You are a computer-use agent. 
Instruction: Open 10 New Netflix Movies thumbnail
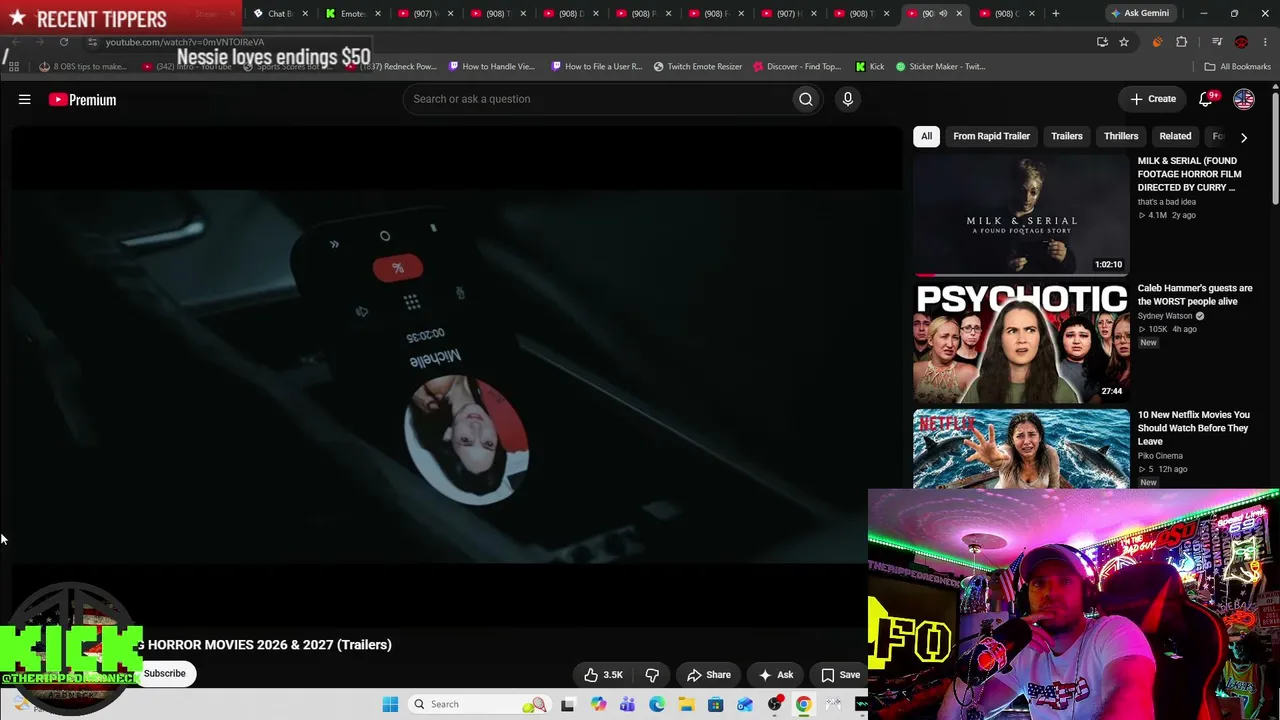(1021, 449)
